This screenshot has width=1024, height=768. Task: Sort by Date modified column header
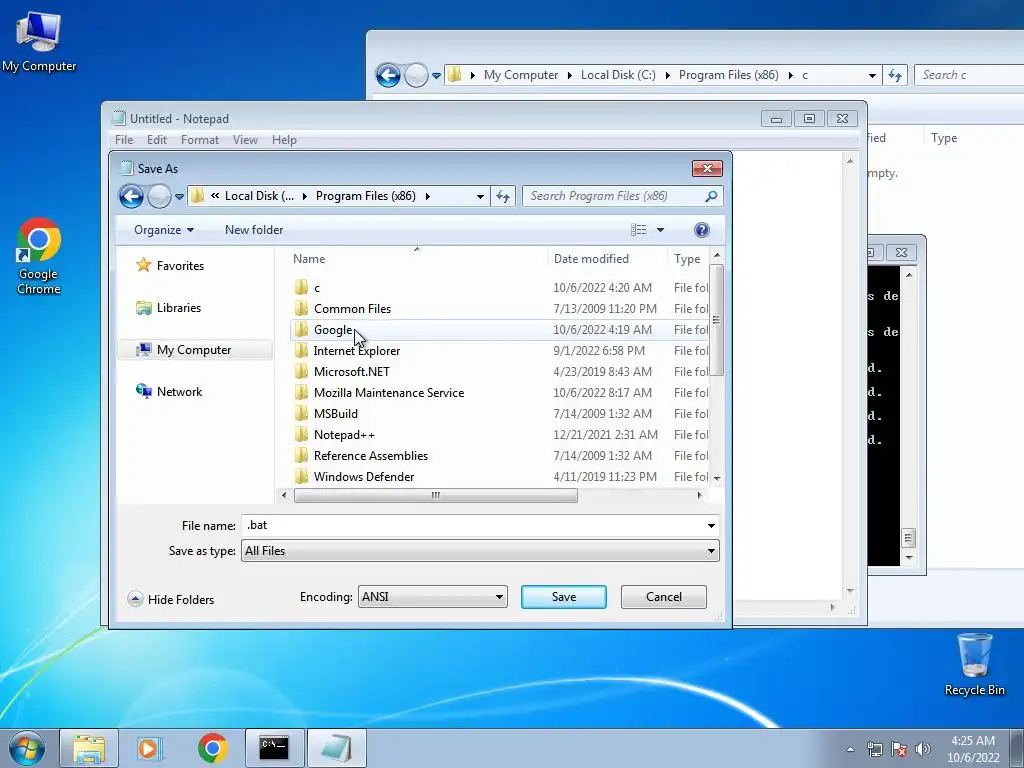(x=607, y=259)
